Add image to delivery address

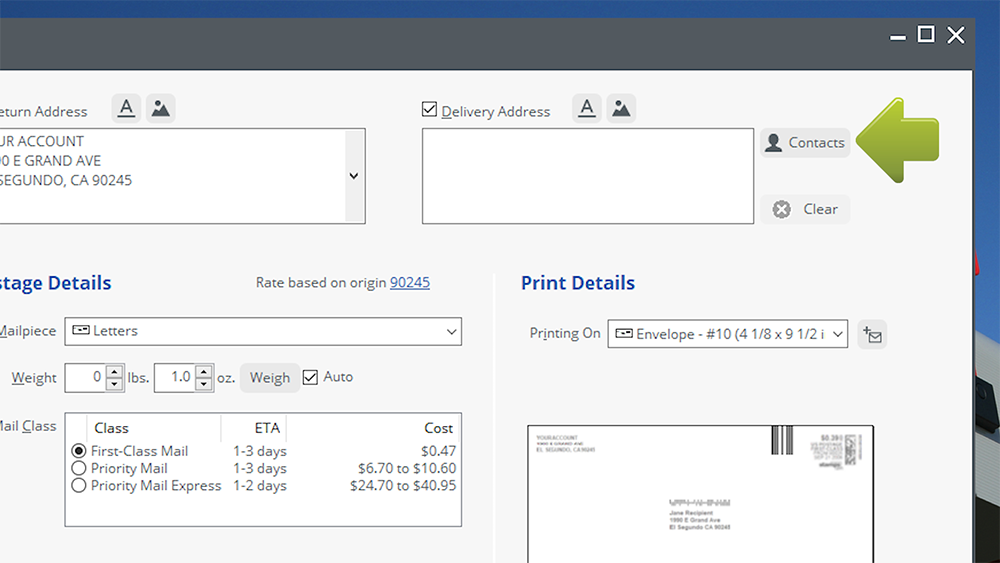click(621, 108)
